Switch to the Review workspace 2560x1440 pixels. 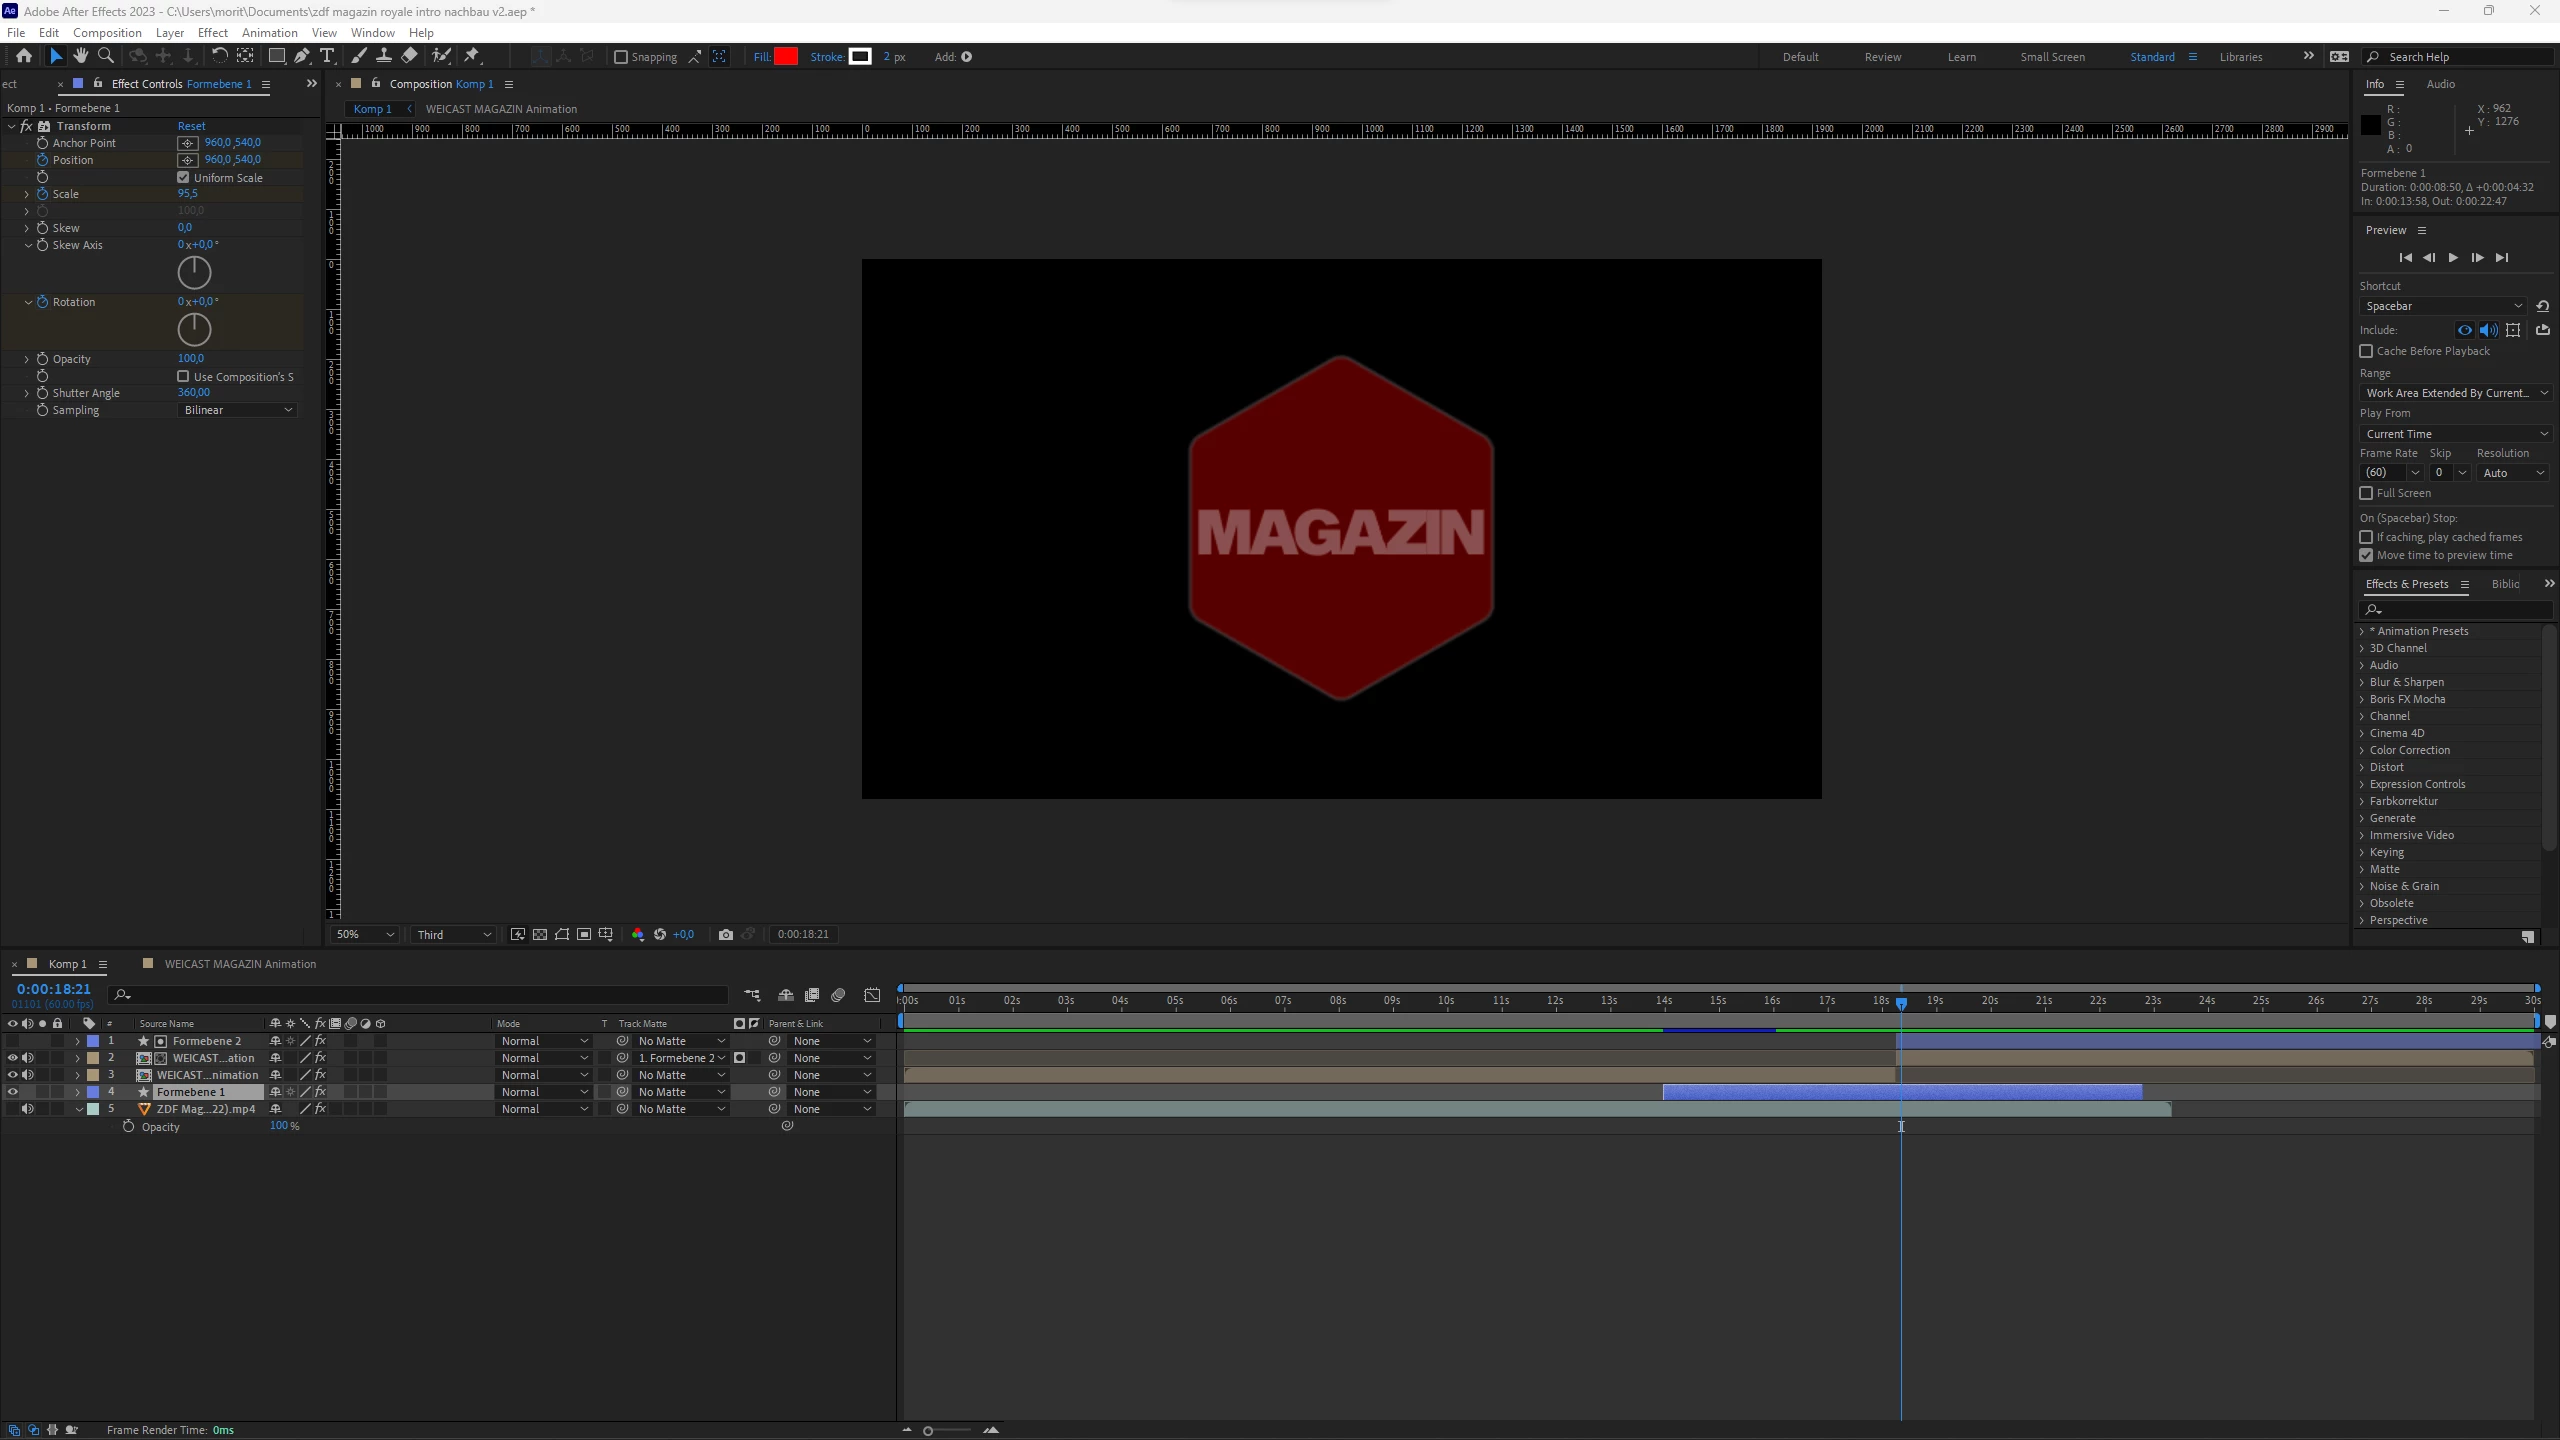point(1882,57)
